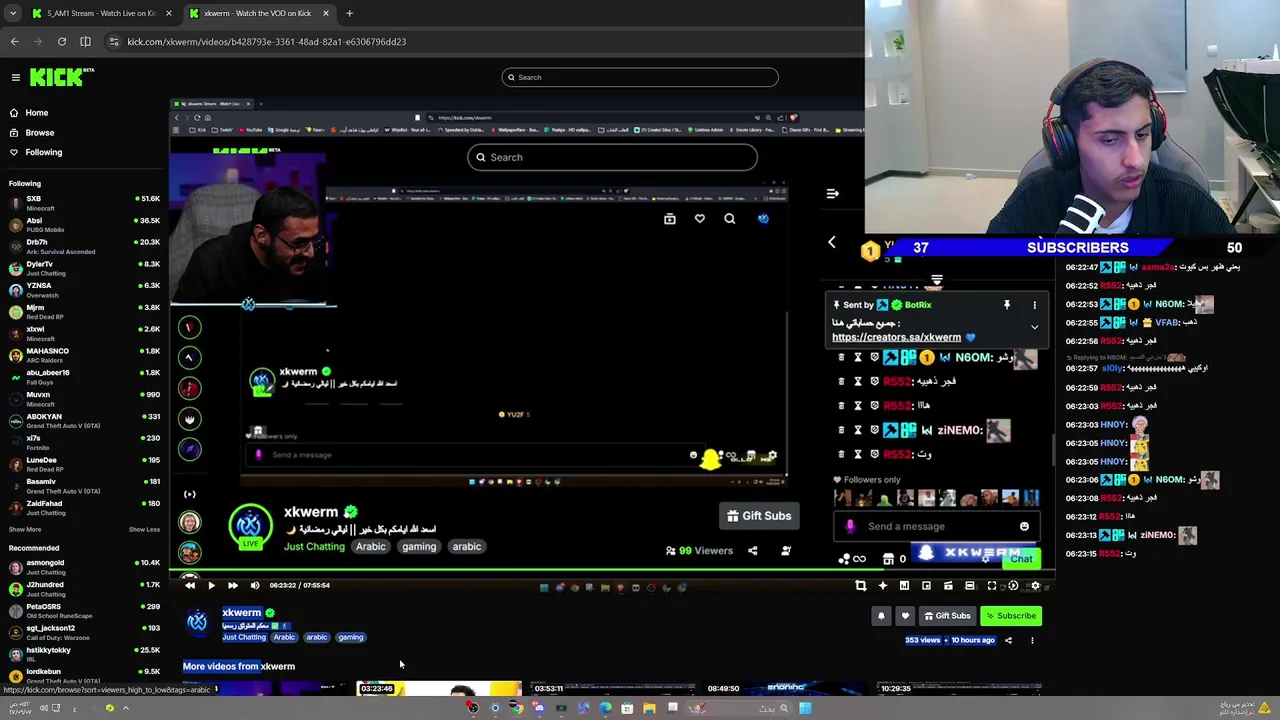Switch to S_AM1 Stream browser tab
The height and width of the screenshot is (720, 1280).
pyautogui.click(x=100, y=13)
